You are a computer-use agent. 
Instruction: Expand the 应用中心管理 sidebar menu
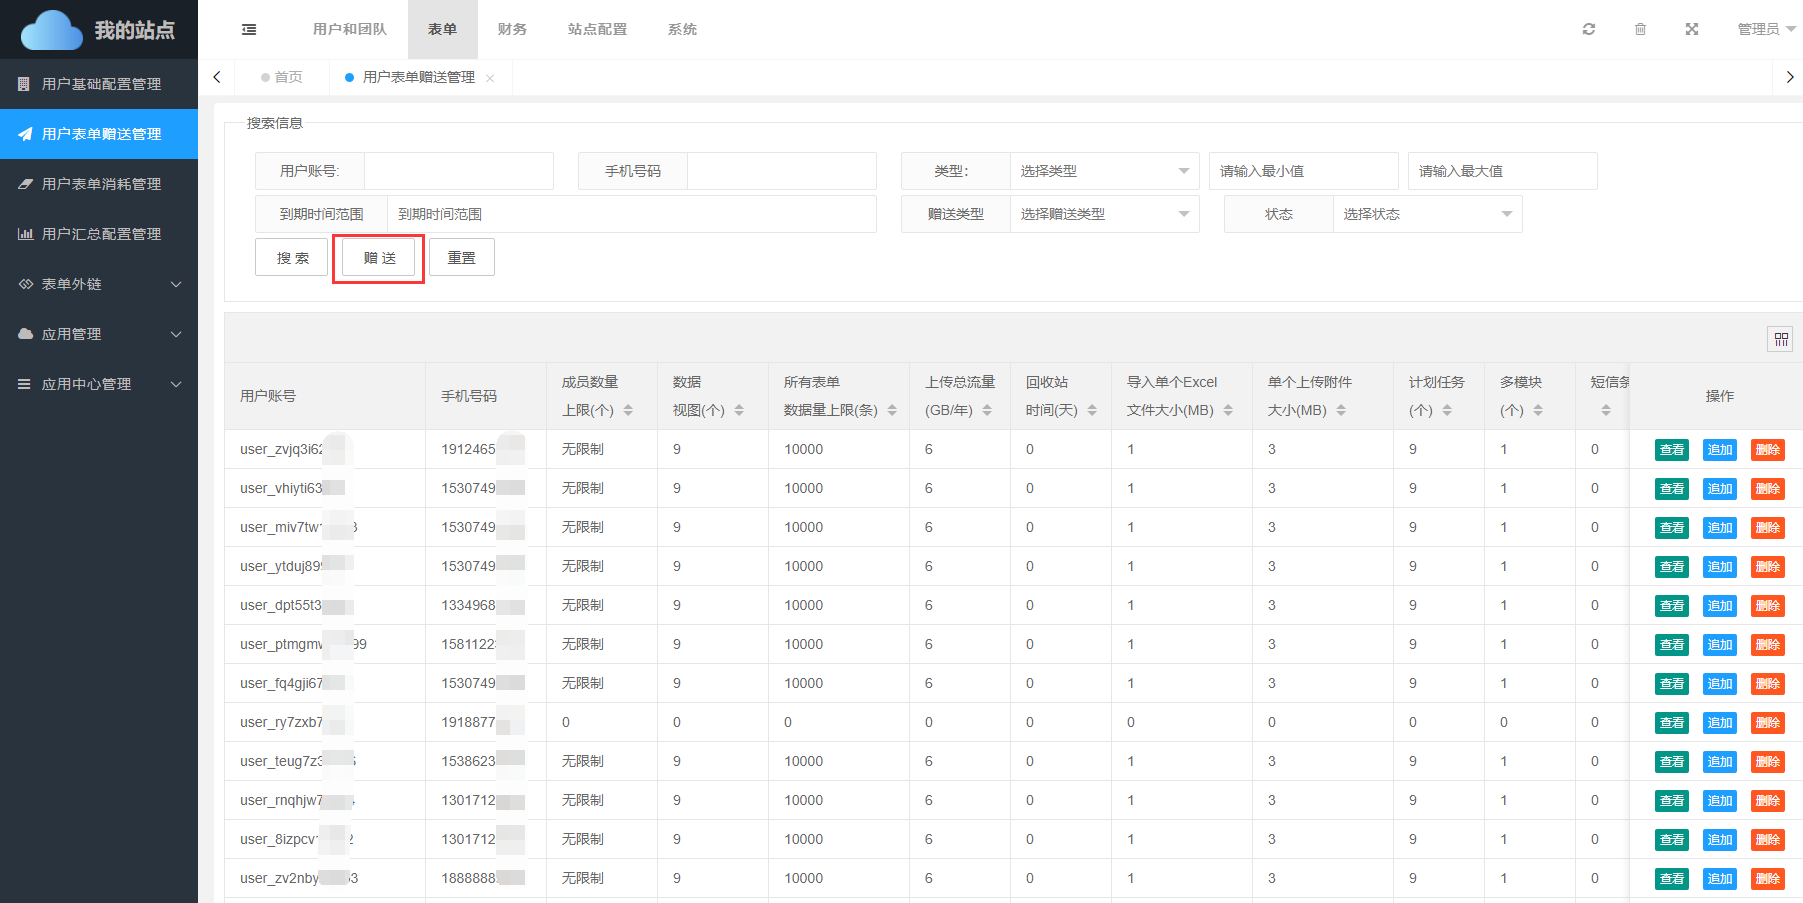click(x=99, y=384)
